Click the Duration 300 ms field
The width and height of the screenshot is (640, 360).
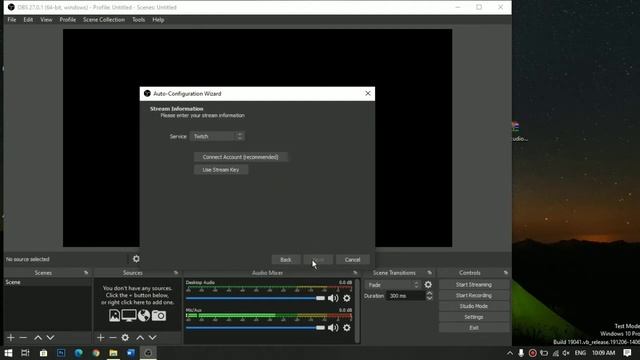click(406, 296)
